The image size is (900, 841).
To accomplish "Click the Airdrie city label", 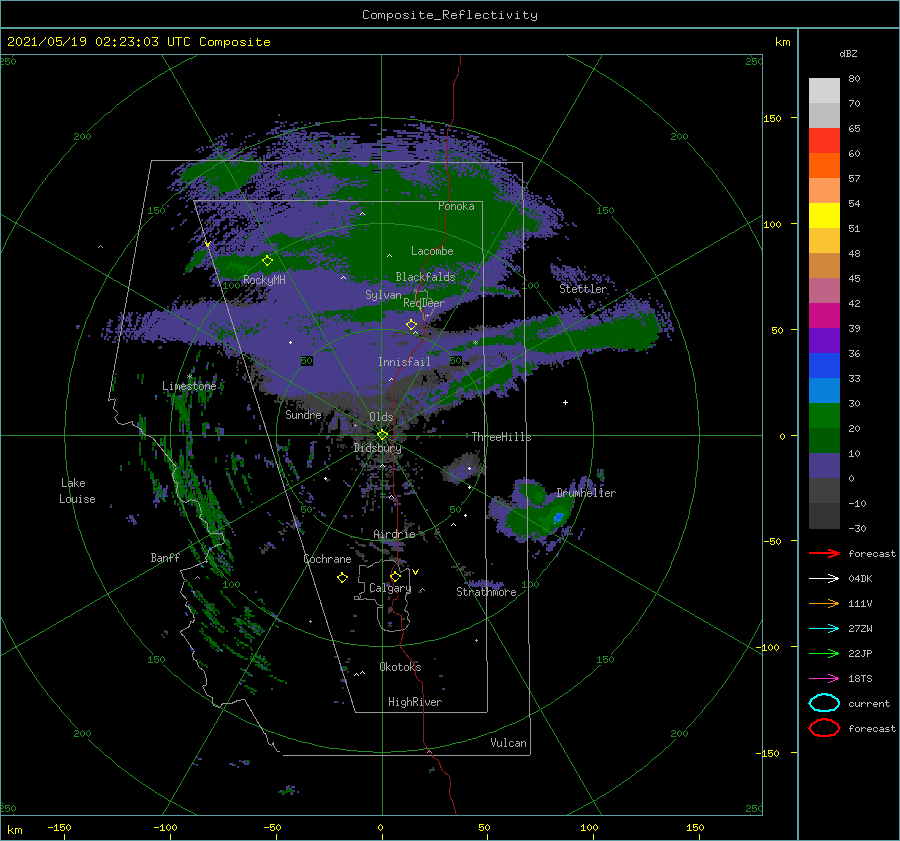I will tap(394, 534).
